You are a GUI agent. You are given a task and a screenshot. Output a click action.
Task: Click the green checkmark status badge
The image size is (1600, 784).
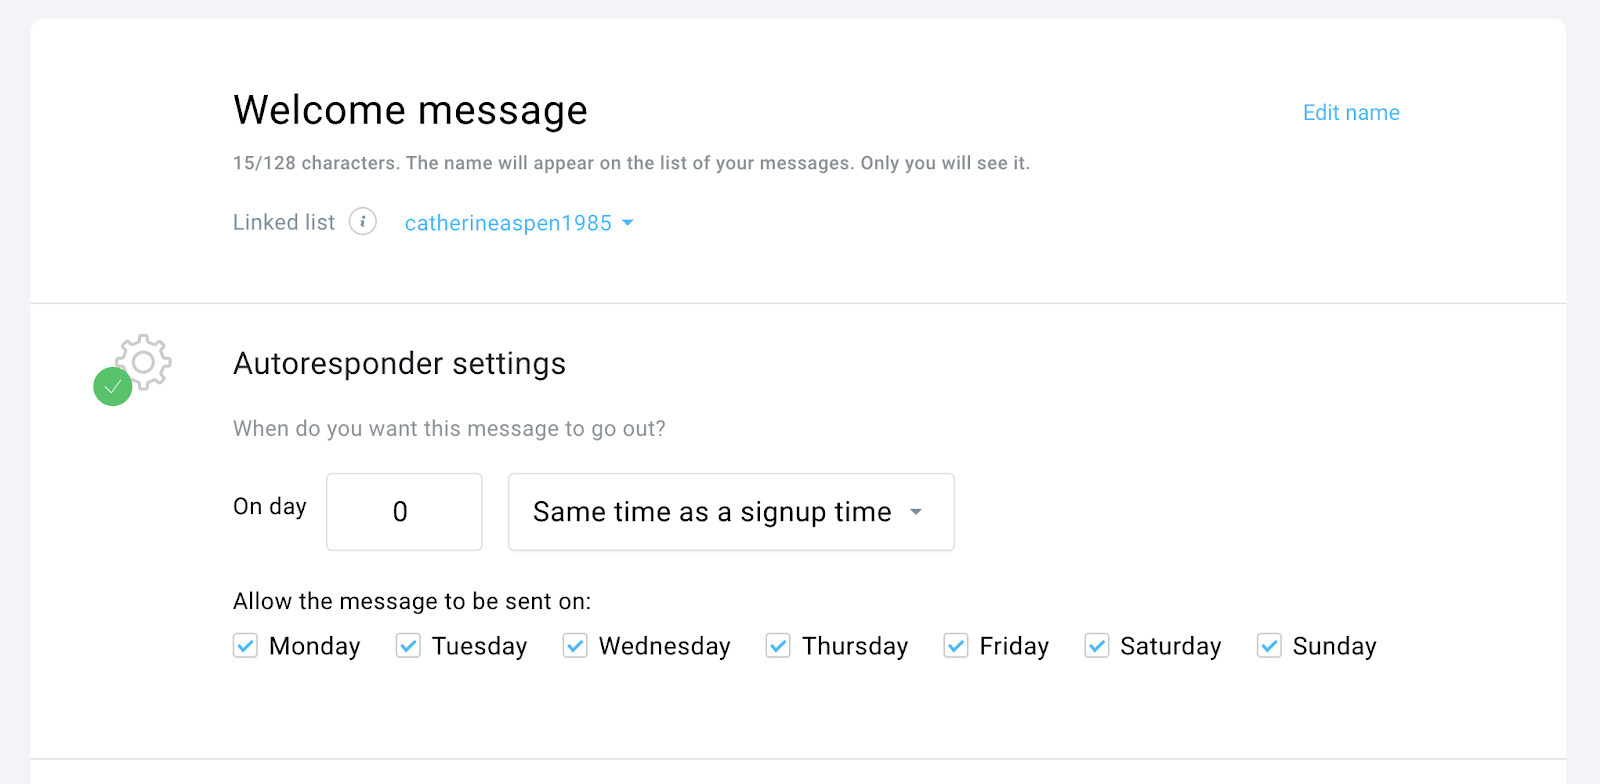pos(113,387)
